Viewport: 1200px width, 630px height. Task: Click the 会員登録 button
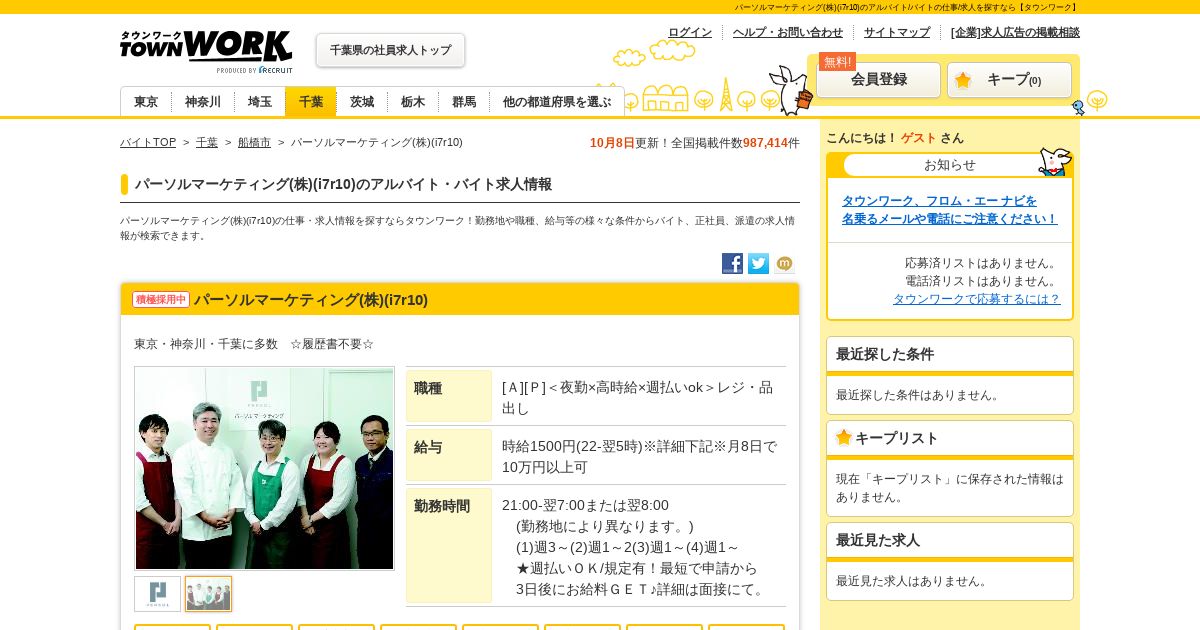click(x=879, y=80)
